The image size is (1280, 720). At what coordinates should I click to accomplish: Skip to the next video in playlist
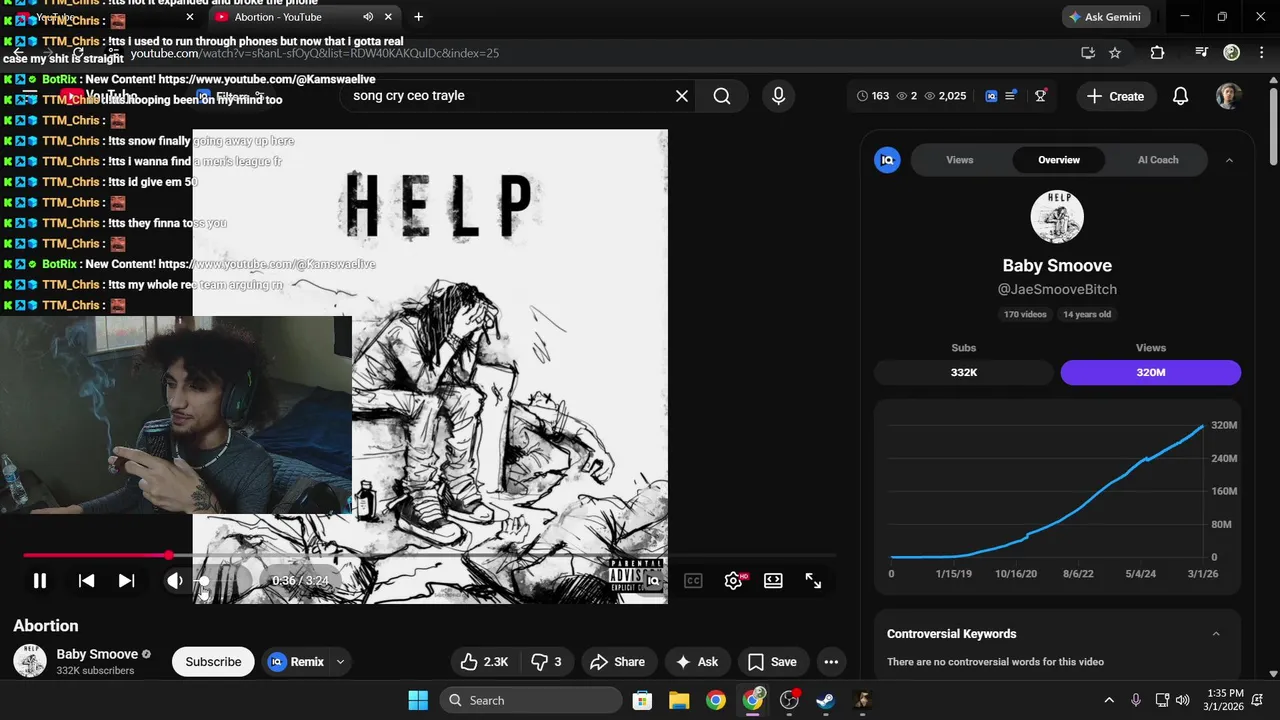pos(126,581)
